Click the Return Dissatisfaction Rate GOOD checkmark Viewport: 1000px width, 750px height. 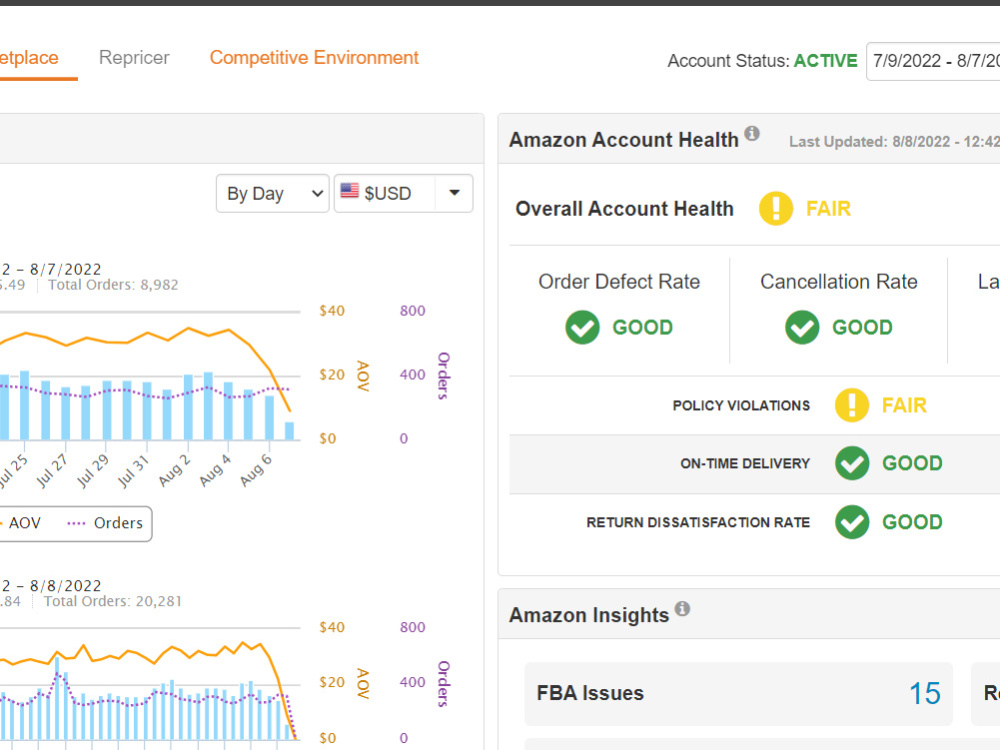tap(851, 521)
